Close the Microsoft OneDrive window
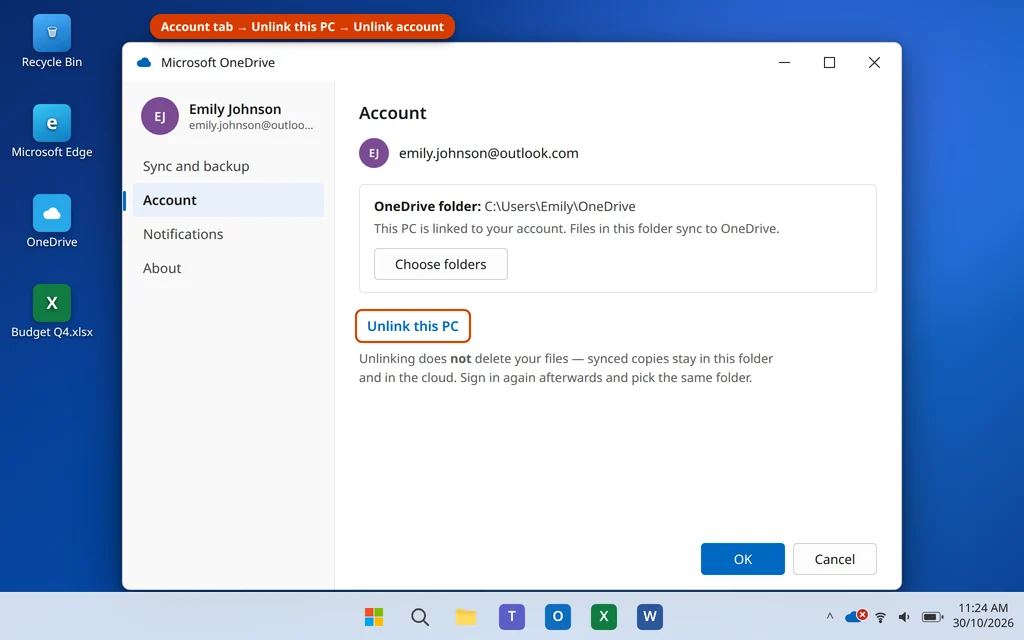1024x640 pixels. point(874,63)
